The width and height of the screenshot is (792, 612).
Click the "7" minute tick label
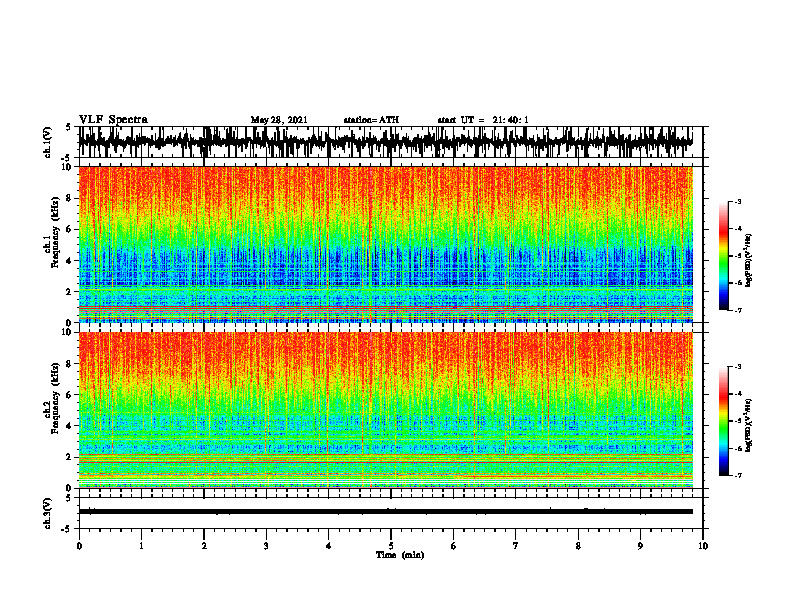pos(516,546)
